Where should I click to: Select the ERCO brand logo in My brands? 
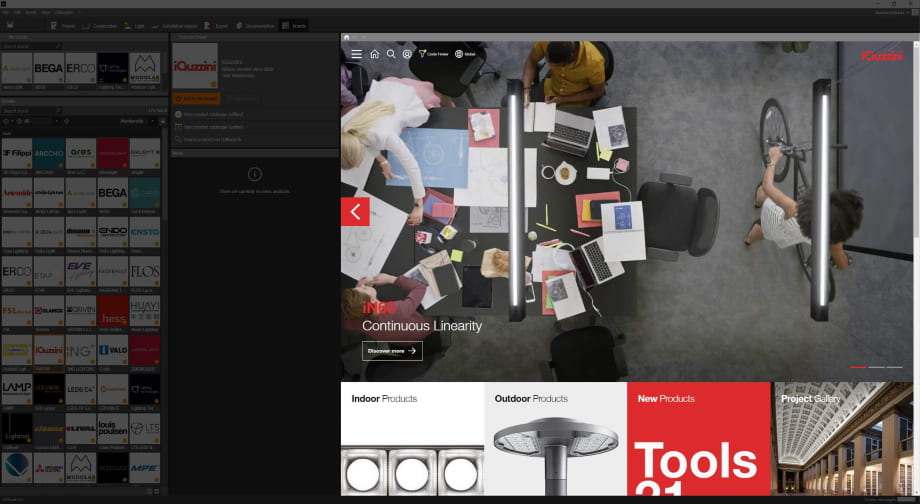[80, 69]
